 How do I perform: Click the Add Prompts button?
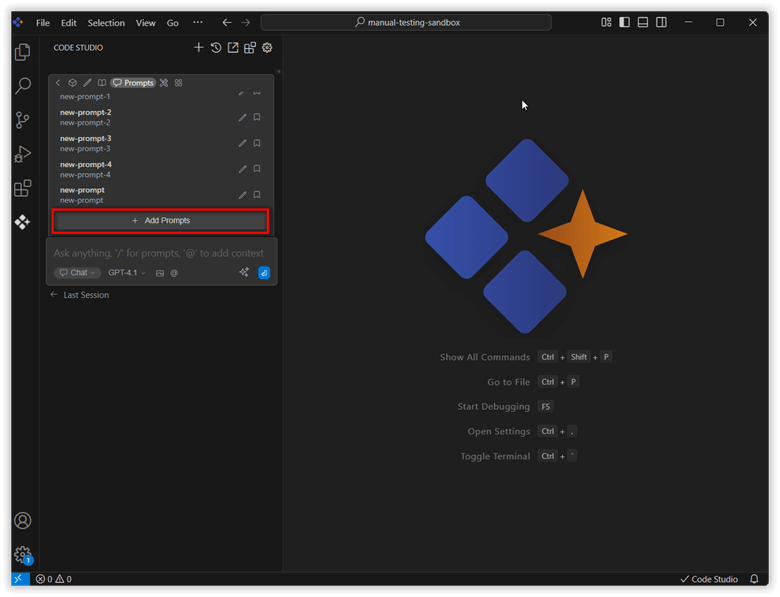(160, 220)
